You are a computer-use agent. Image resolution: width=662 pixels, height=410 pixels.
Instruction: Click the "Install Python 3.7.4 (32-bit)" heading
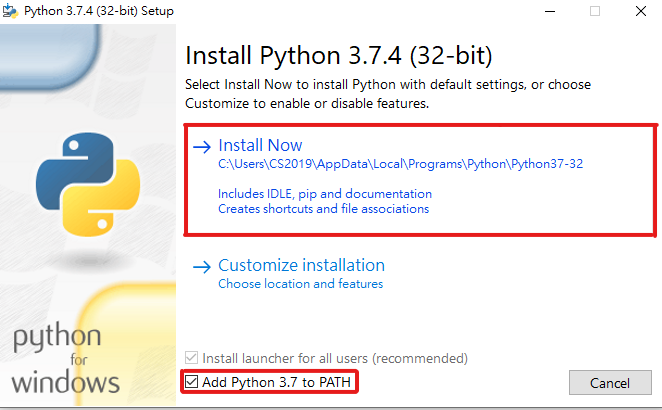coord(340,54)
